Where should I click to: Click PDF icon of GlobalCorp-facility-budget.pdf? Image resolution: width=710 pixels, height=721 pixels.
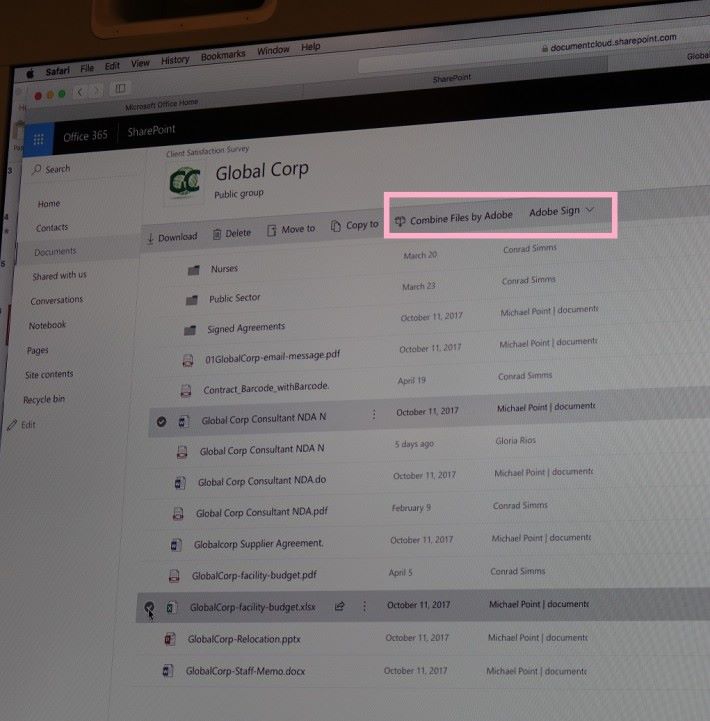pos(174,576)
